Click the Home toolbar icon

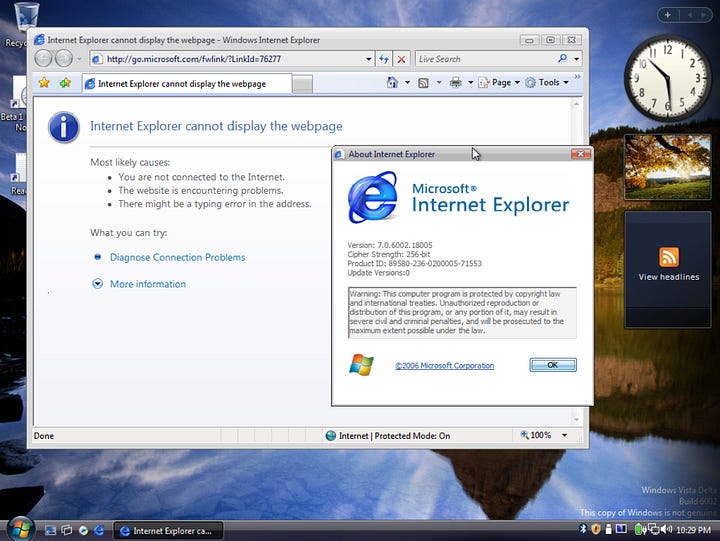392,82
